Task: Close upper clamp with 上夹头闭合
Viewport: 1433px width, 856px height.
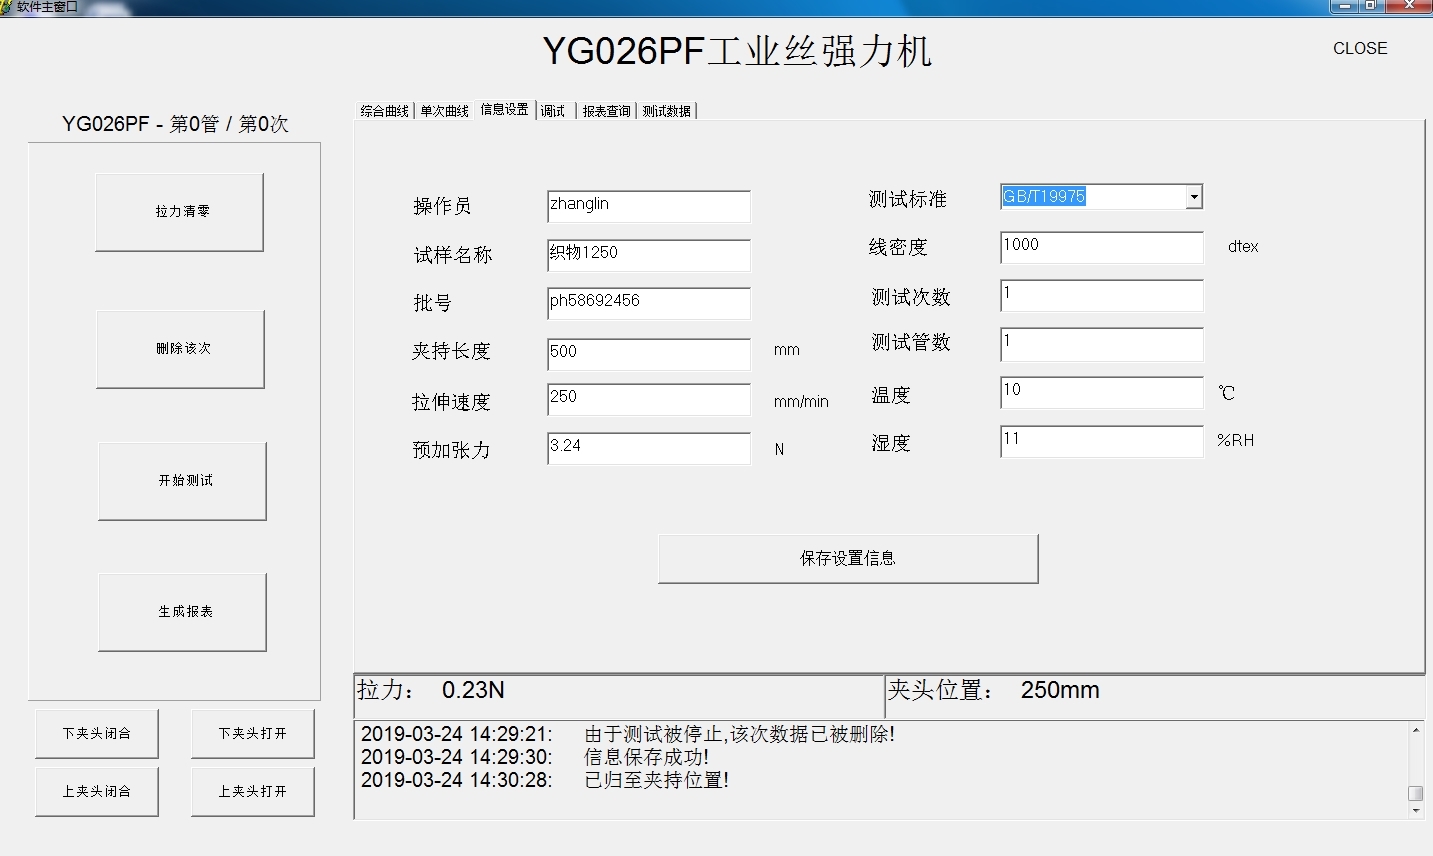Action: coord(97,792)
